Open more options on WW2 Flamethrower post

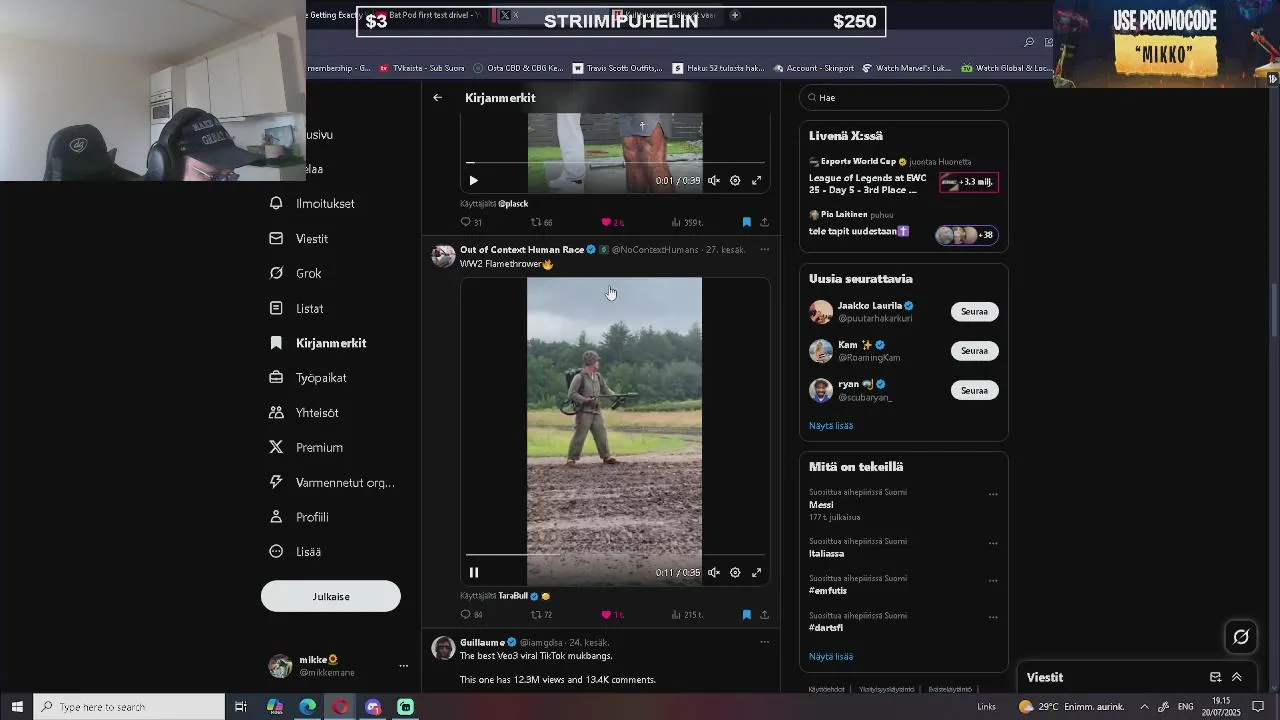(765, 250)
